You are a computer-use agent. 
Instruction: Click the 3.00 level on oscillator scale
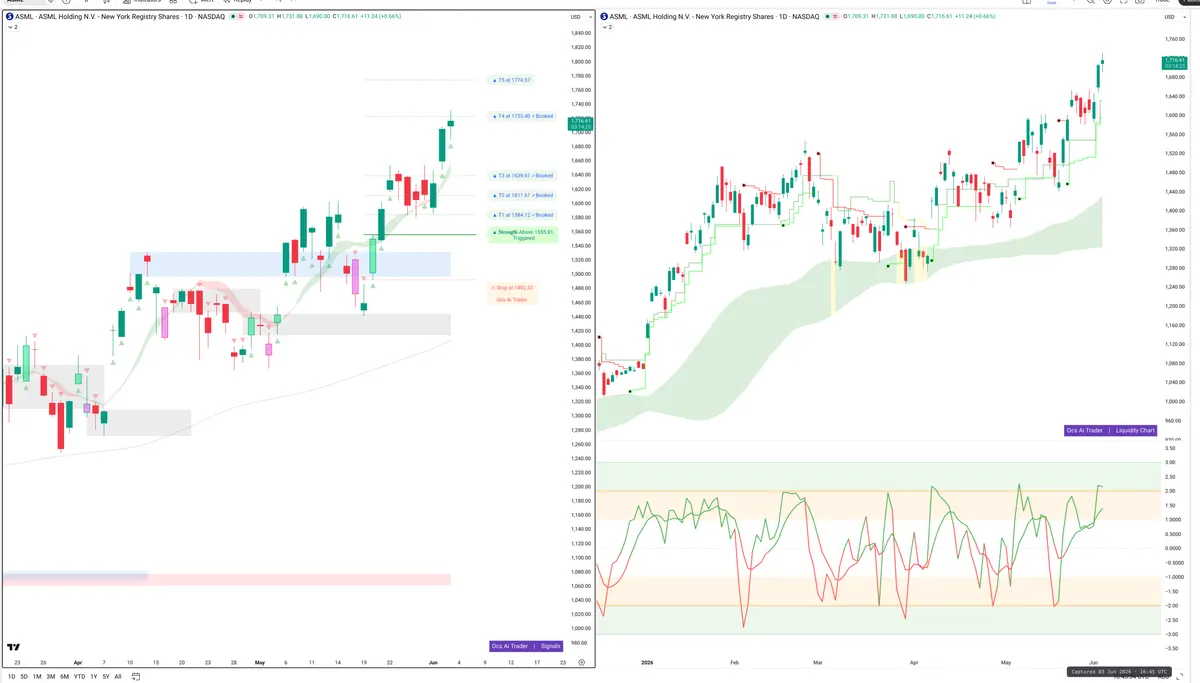[x=1170, y=462]
